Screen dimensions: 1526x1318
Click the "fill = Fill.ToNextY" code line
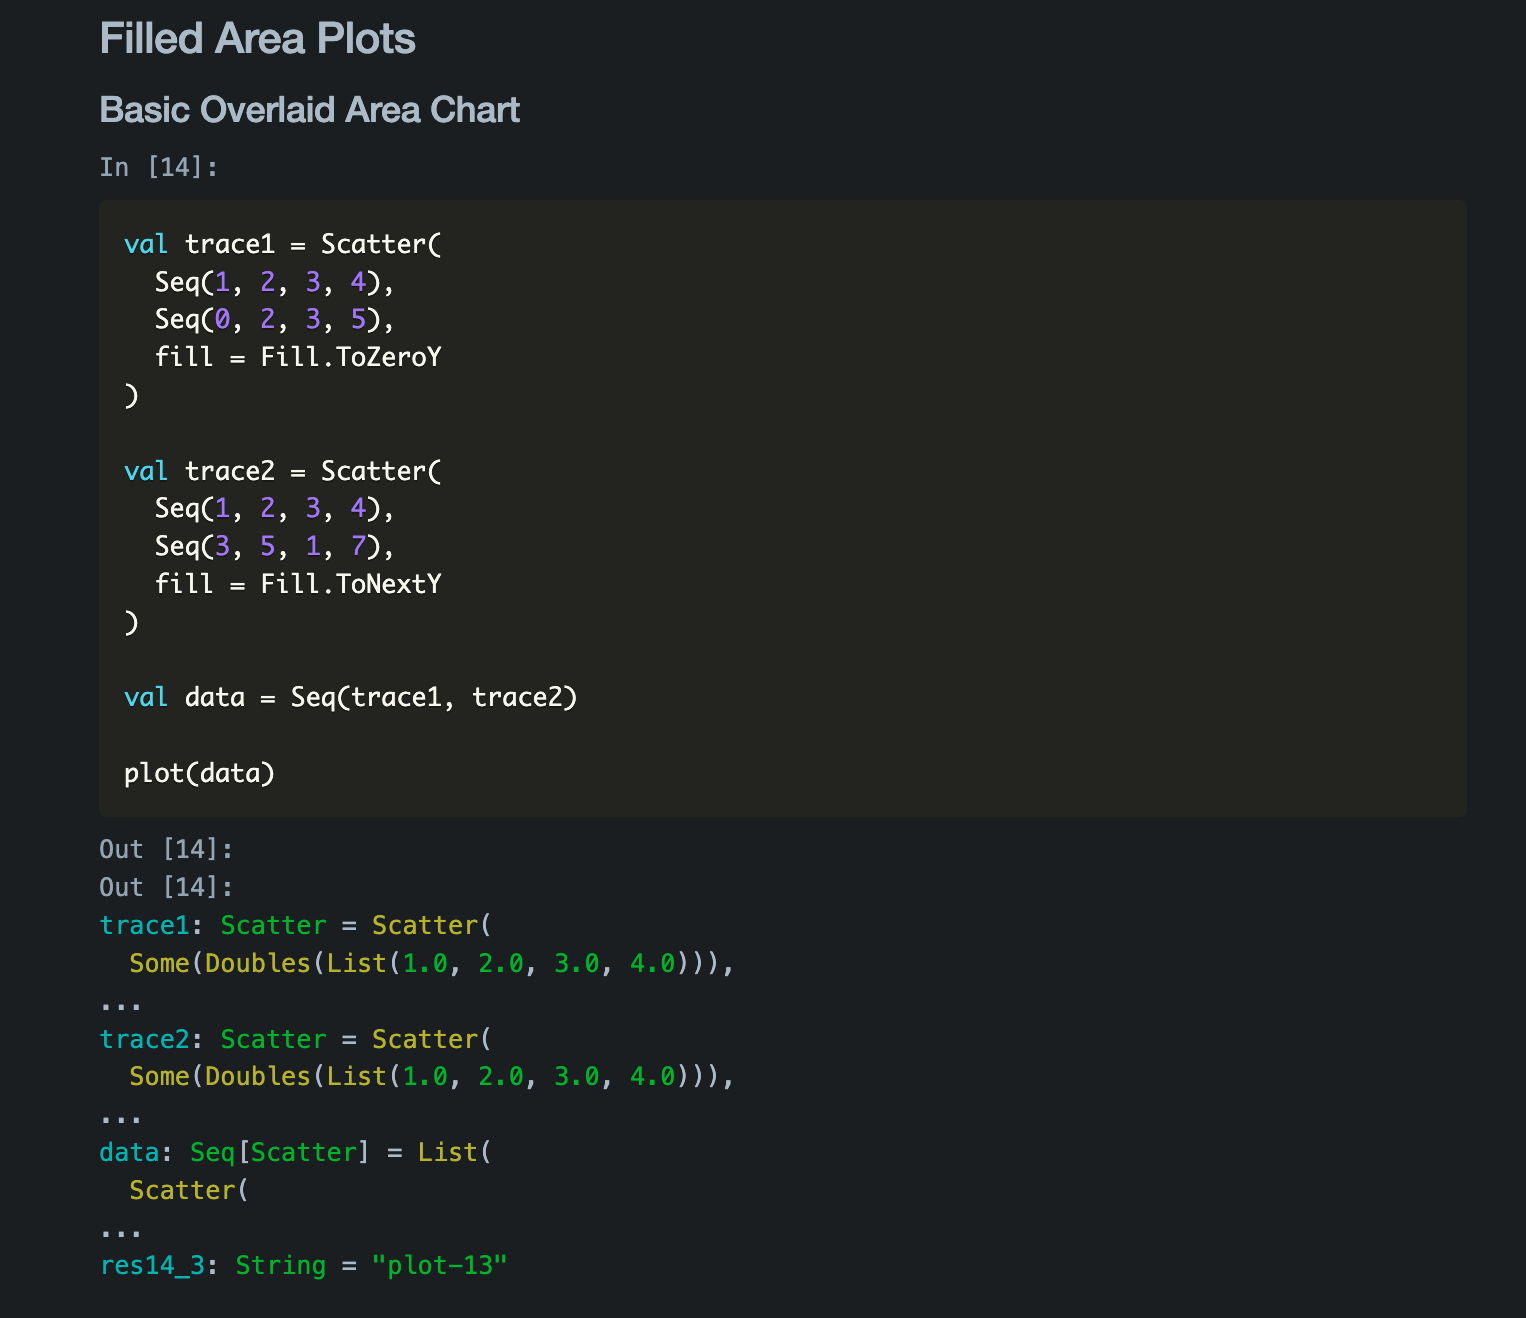coord(297,584)
